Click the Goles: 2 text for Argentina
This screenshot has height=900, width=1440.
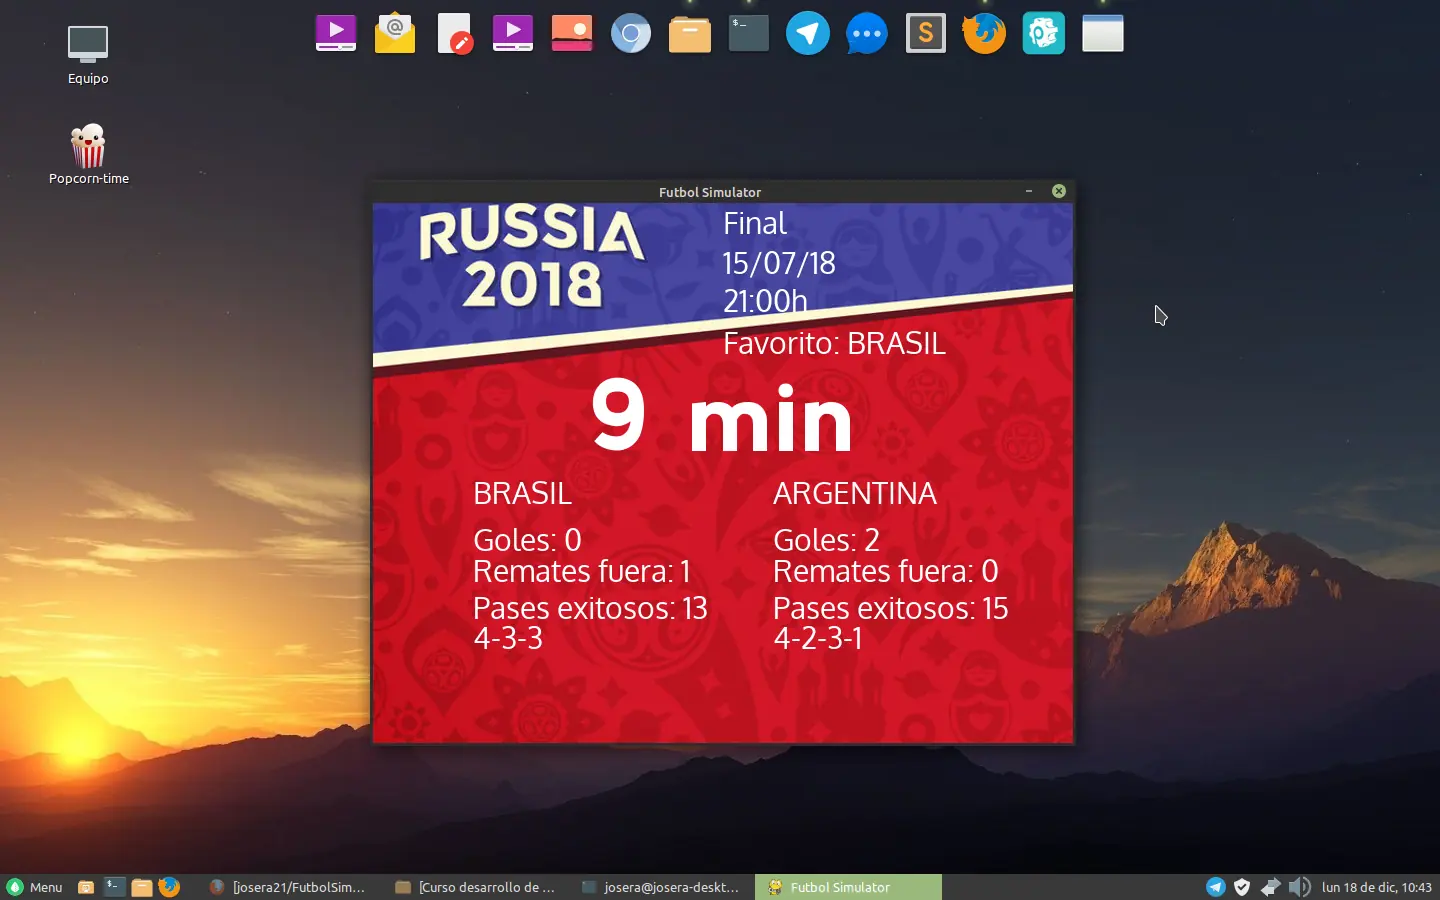826,540
